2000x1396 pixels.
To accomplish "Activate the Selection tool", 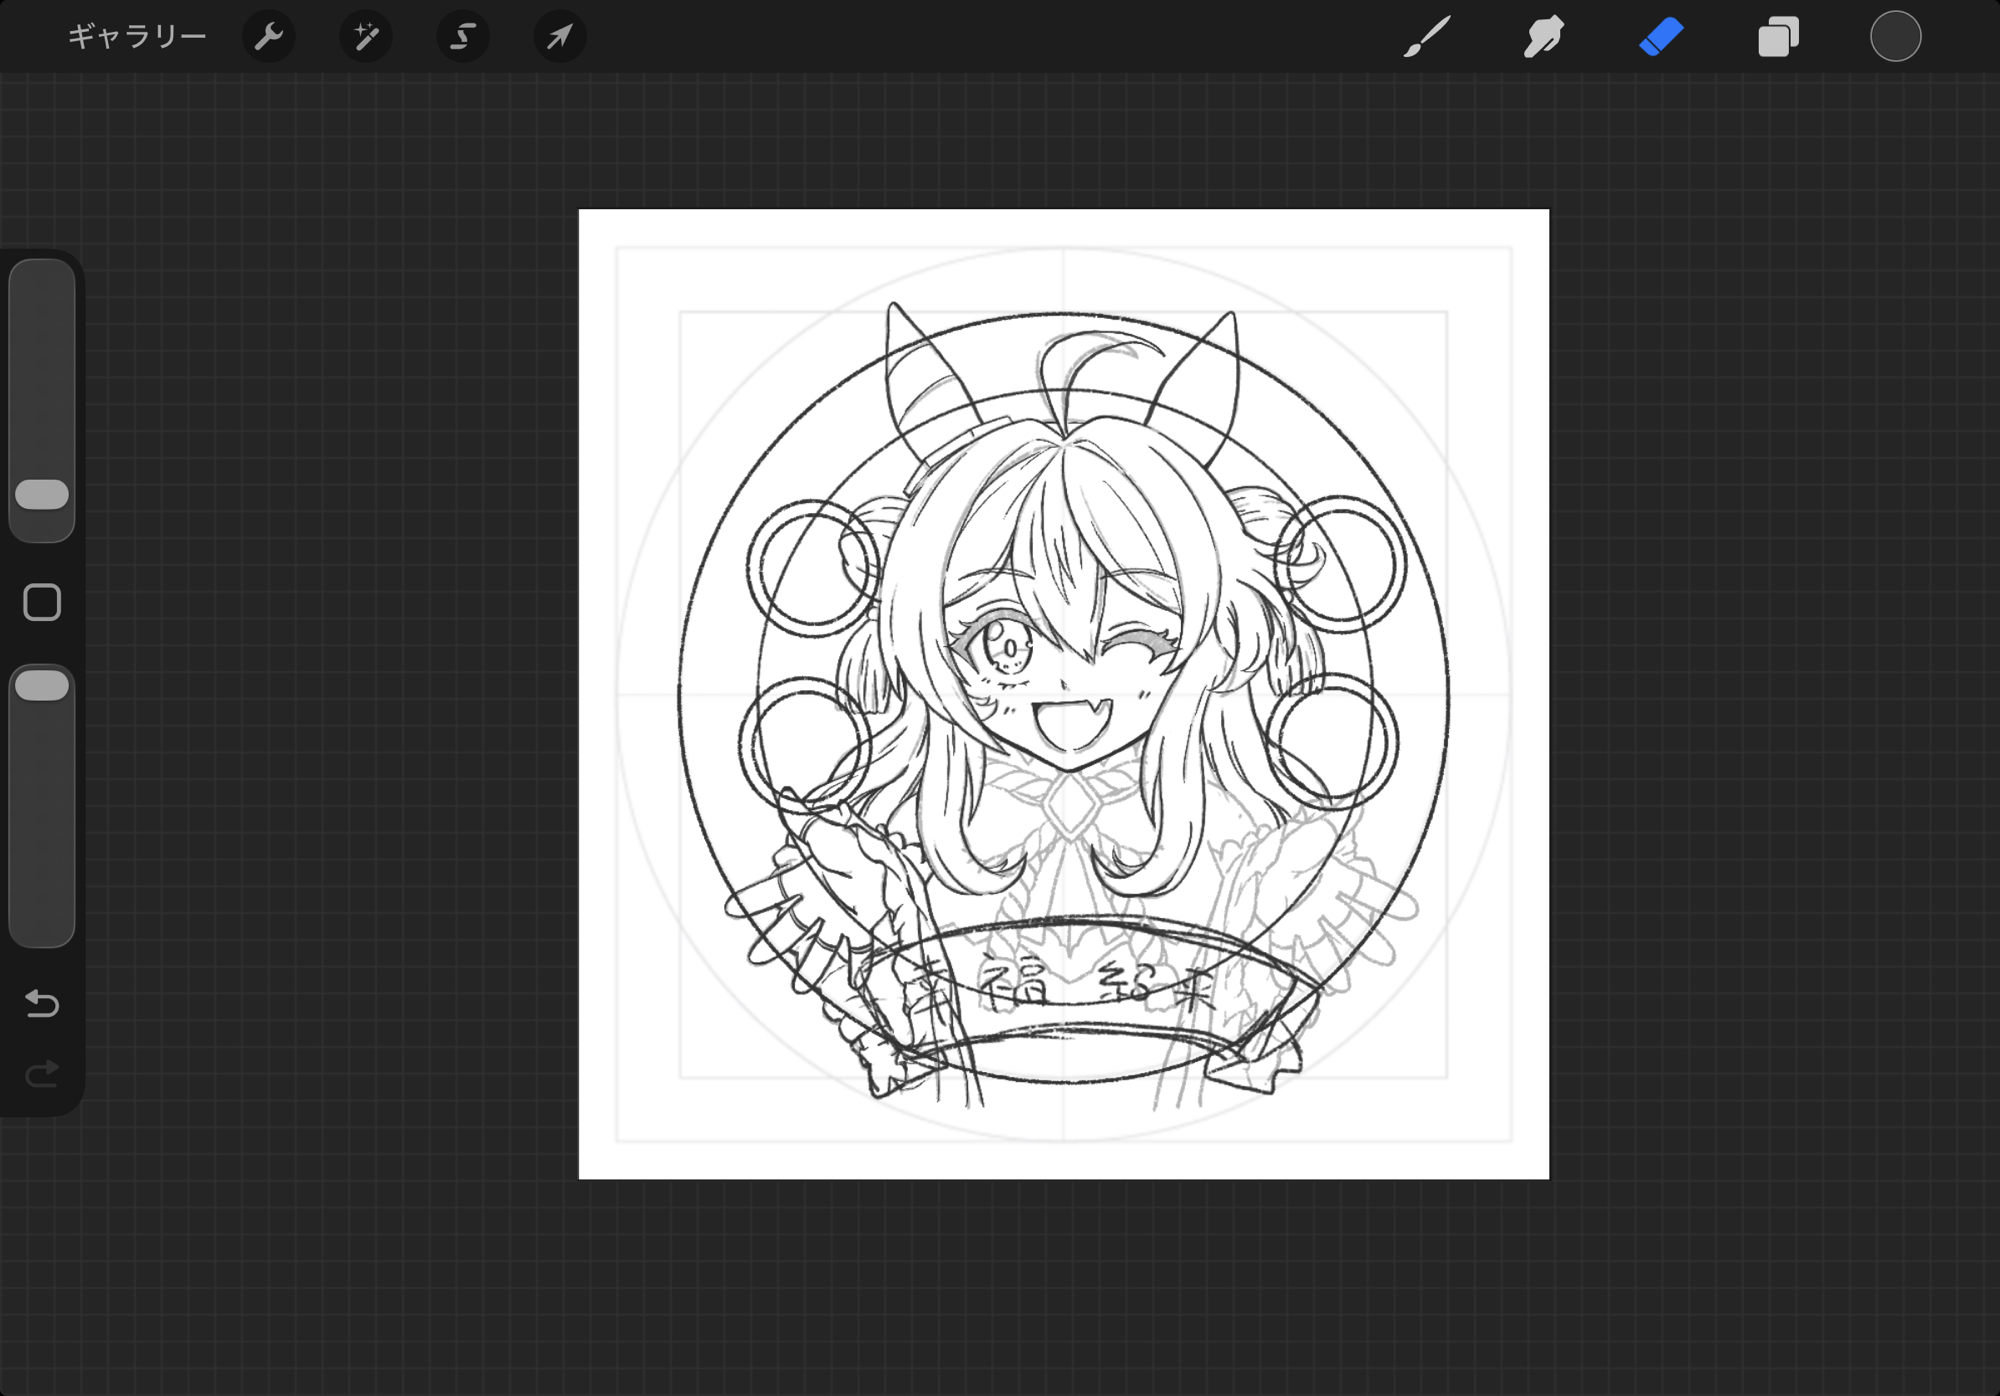I will pos(462,37).
